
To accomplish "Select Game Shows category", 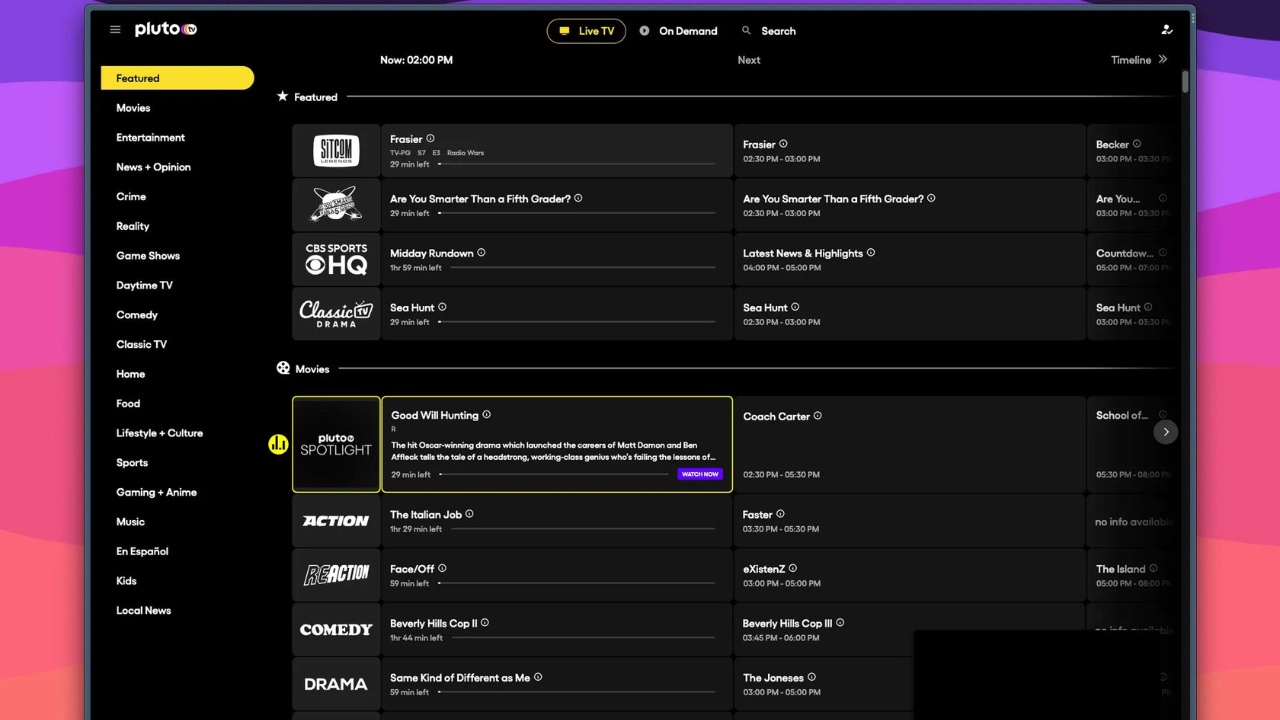I will pos(148,255).
